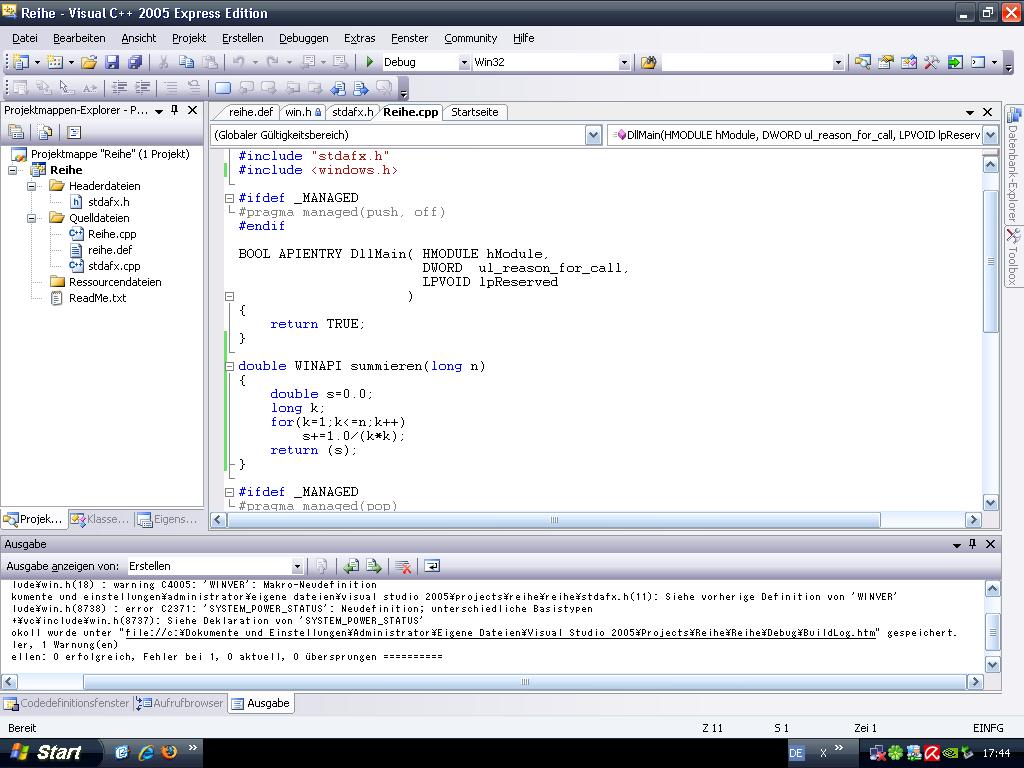Image resolution: width=1024 pixels, height=768 pixels.
Task: Switch to the reihe.def editor tab
Action: [251, 112]
